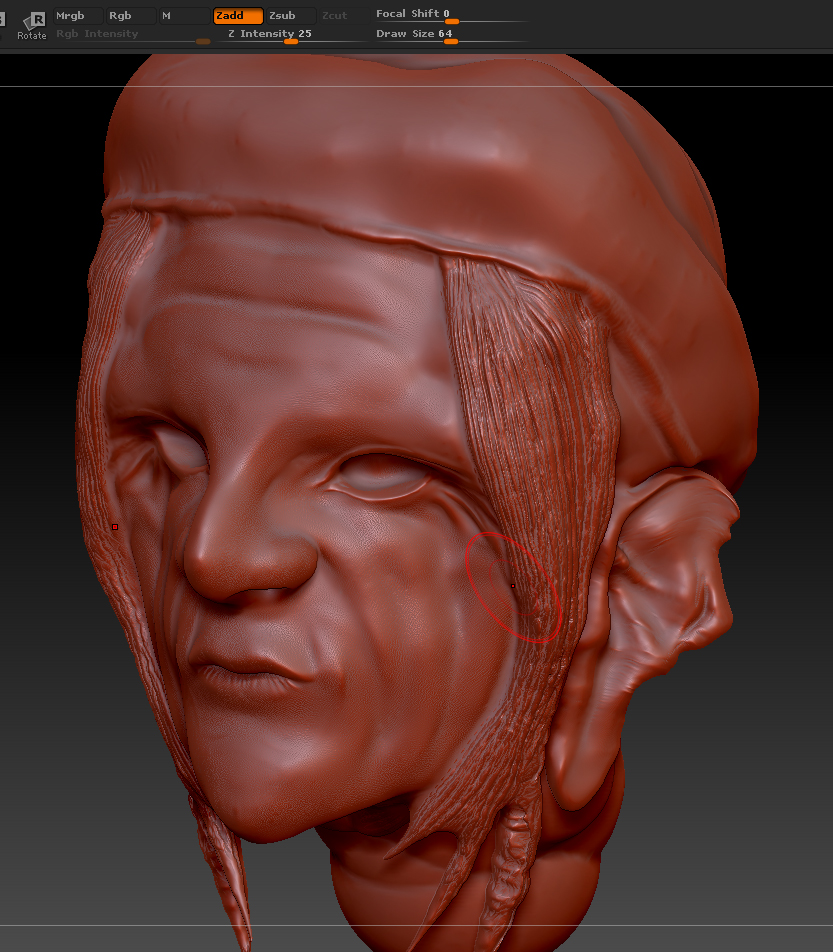The image size is (833, 952).
Task: Enable Rgb color mode
Action: (x=131, y=16)
